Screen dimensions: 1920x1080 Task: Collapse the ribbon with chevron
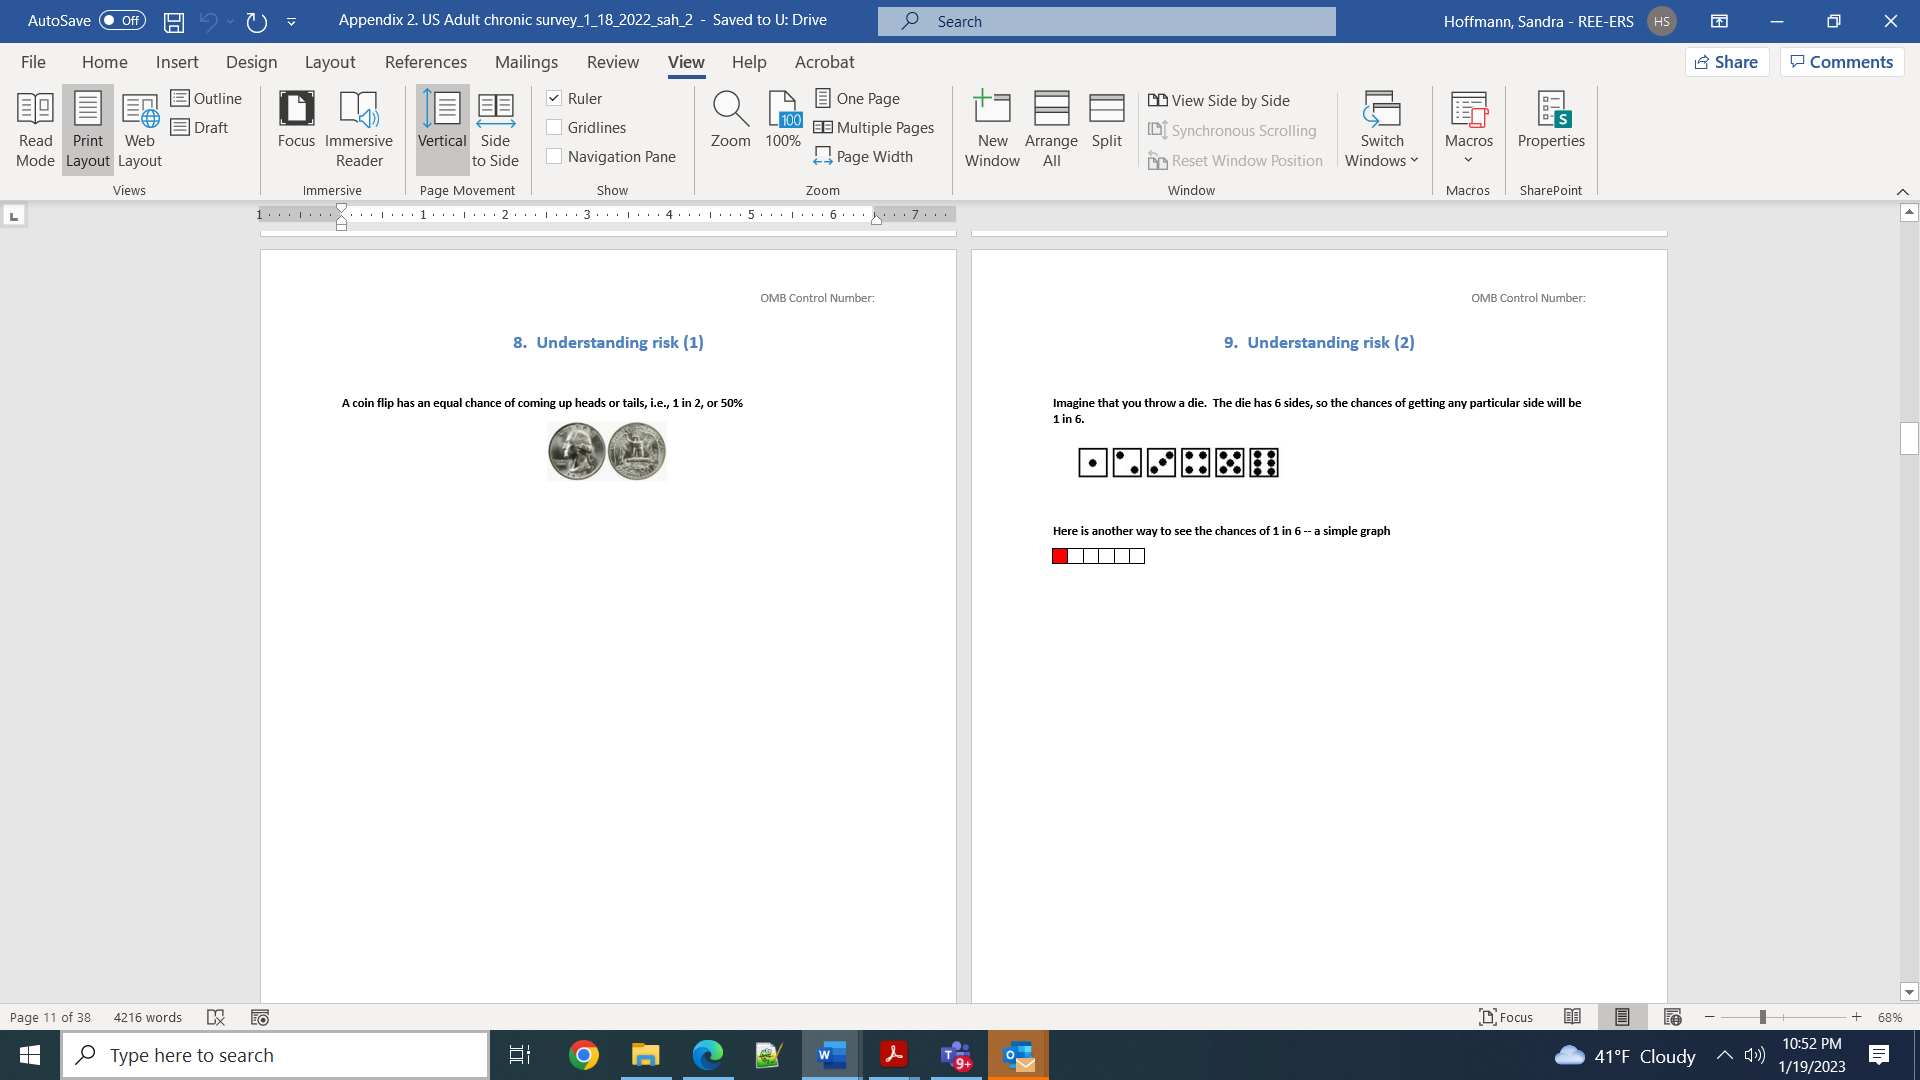(x=1902, y=191)
